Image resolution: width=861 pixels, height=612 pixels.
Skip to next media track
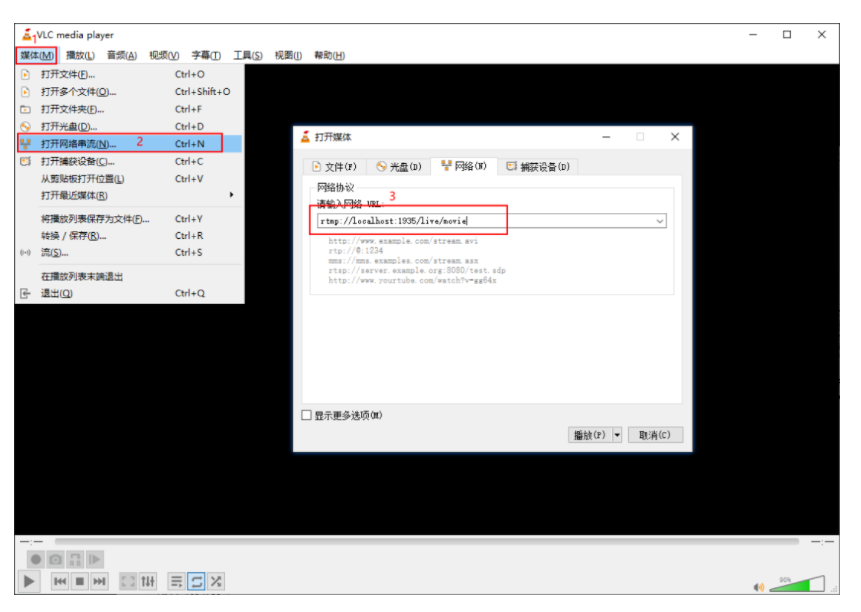99,581
